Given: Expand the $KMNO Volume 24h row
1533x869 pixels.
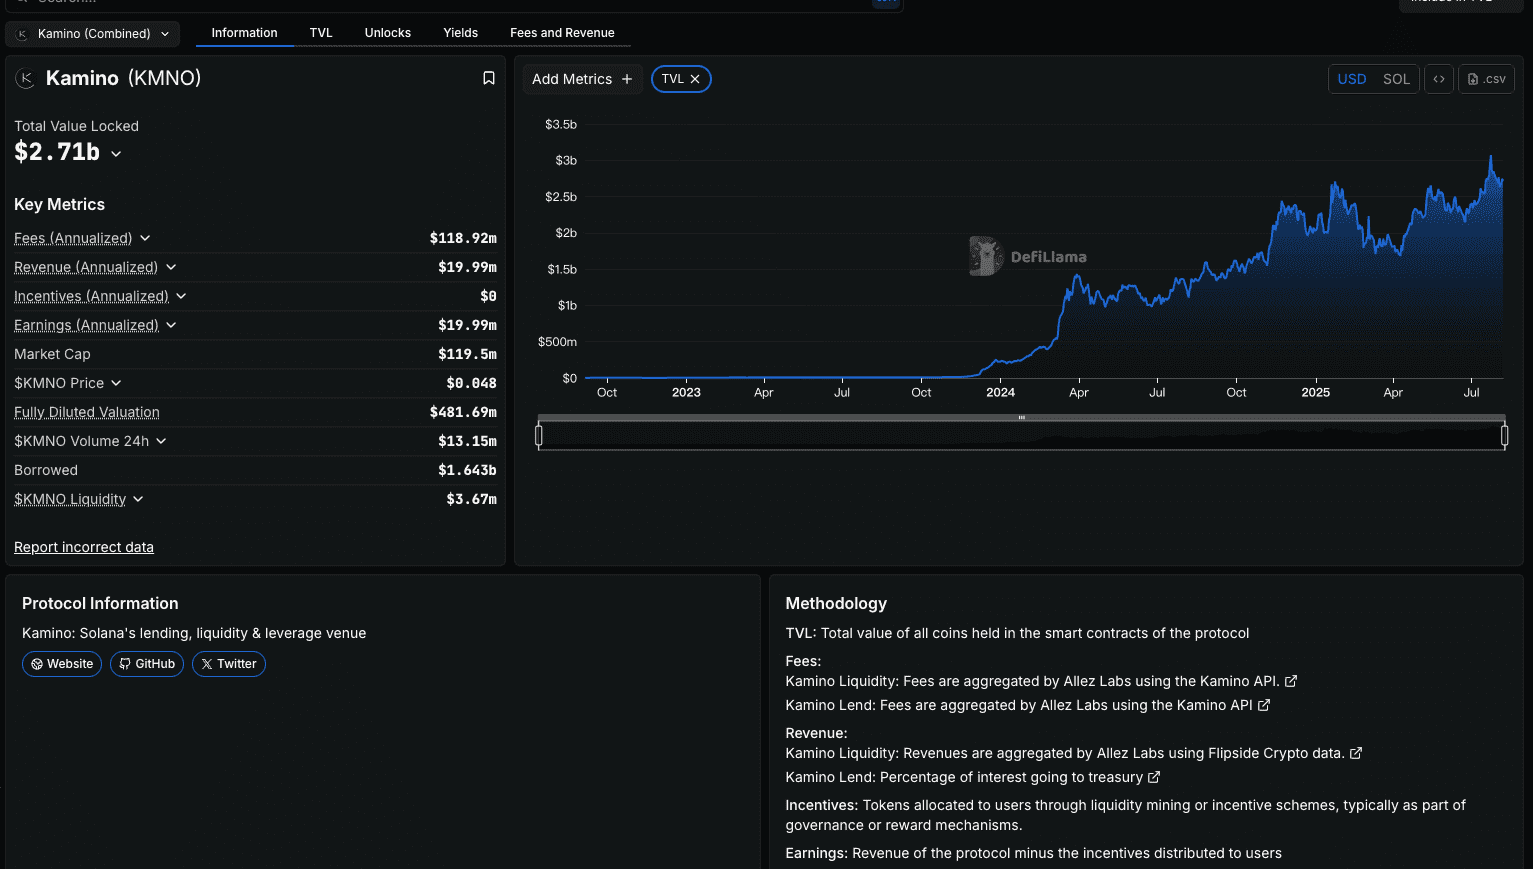Looking at the screenshot, I should (x=161, y=441).
